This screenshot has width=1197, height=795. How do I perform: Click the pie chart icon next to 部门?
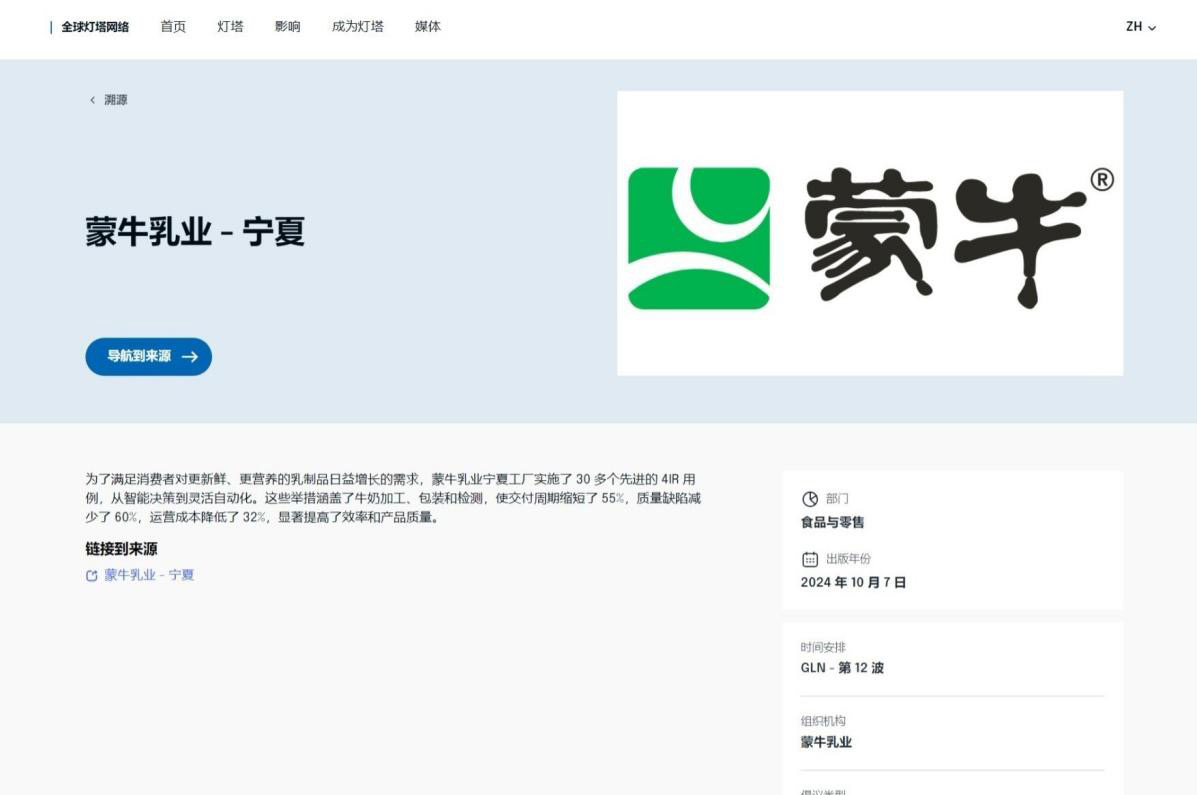pyautogui.click(x=810, y=499)
